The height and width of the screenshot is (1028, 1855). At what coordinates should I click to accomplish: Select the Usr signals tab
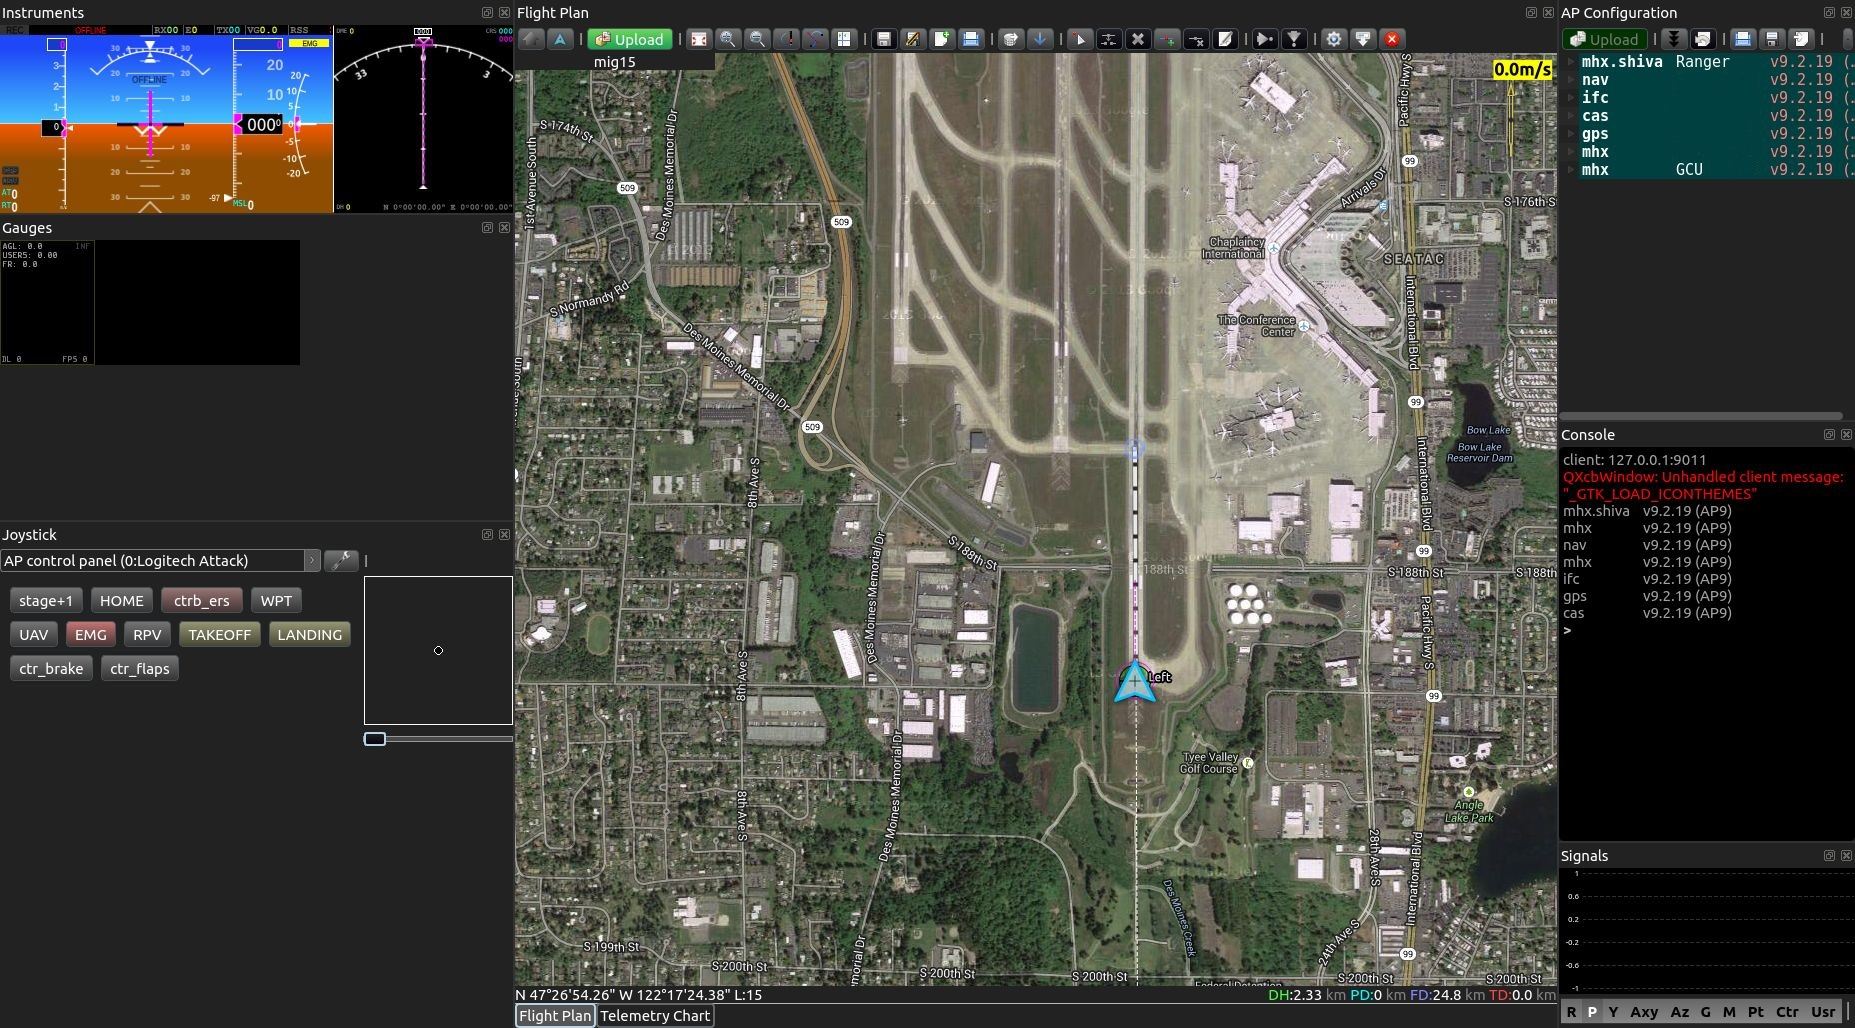click(x=1823, y=1012)
